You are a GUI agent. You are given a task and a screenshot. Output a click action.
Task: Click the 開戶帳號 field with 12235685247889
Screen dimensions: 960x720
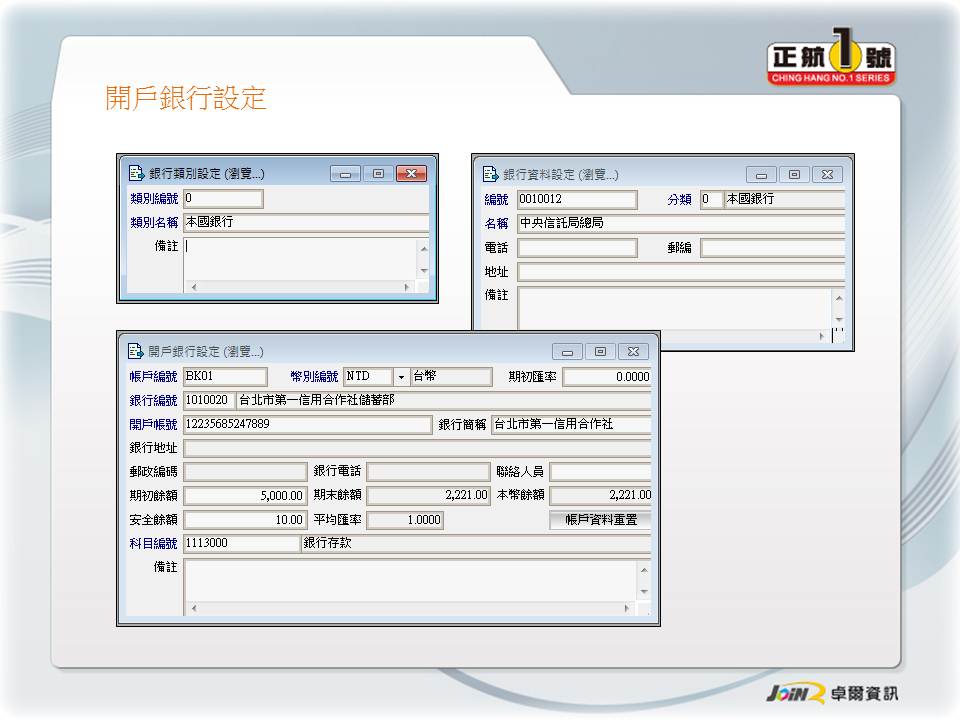[x=307, y=425]
